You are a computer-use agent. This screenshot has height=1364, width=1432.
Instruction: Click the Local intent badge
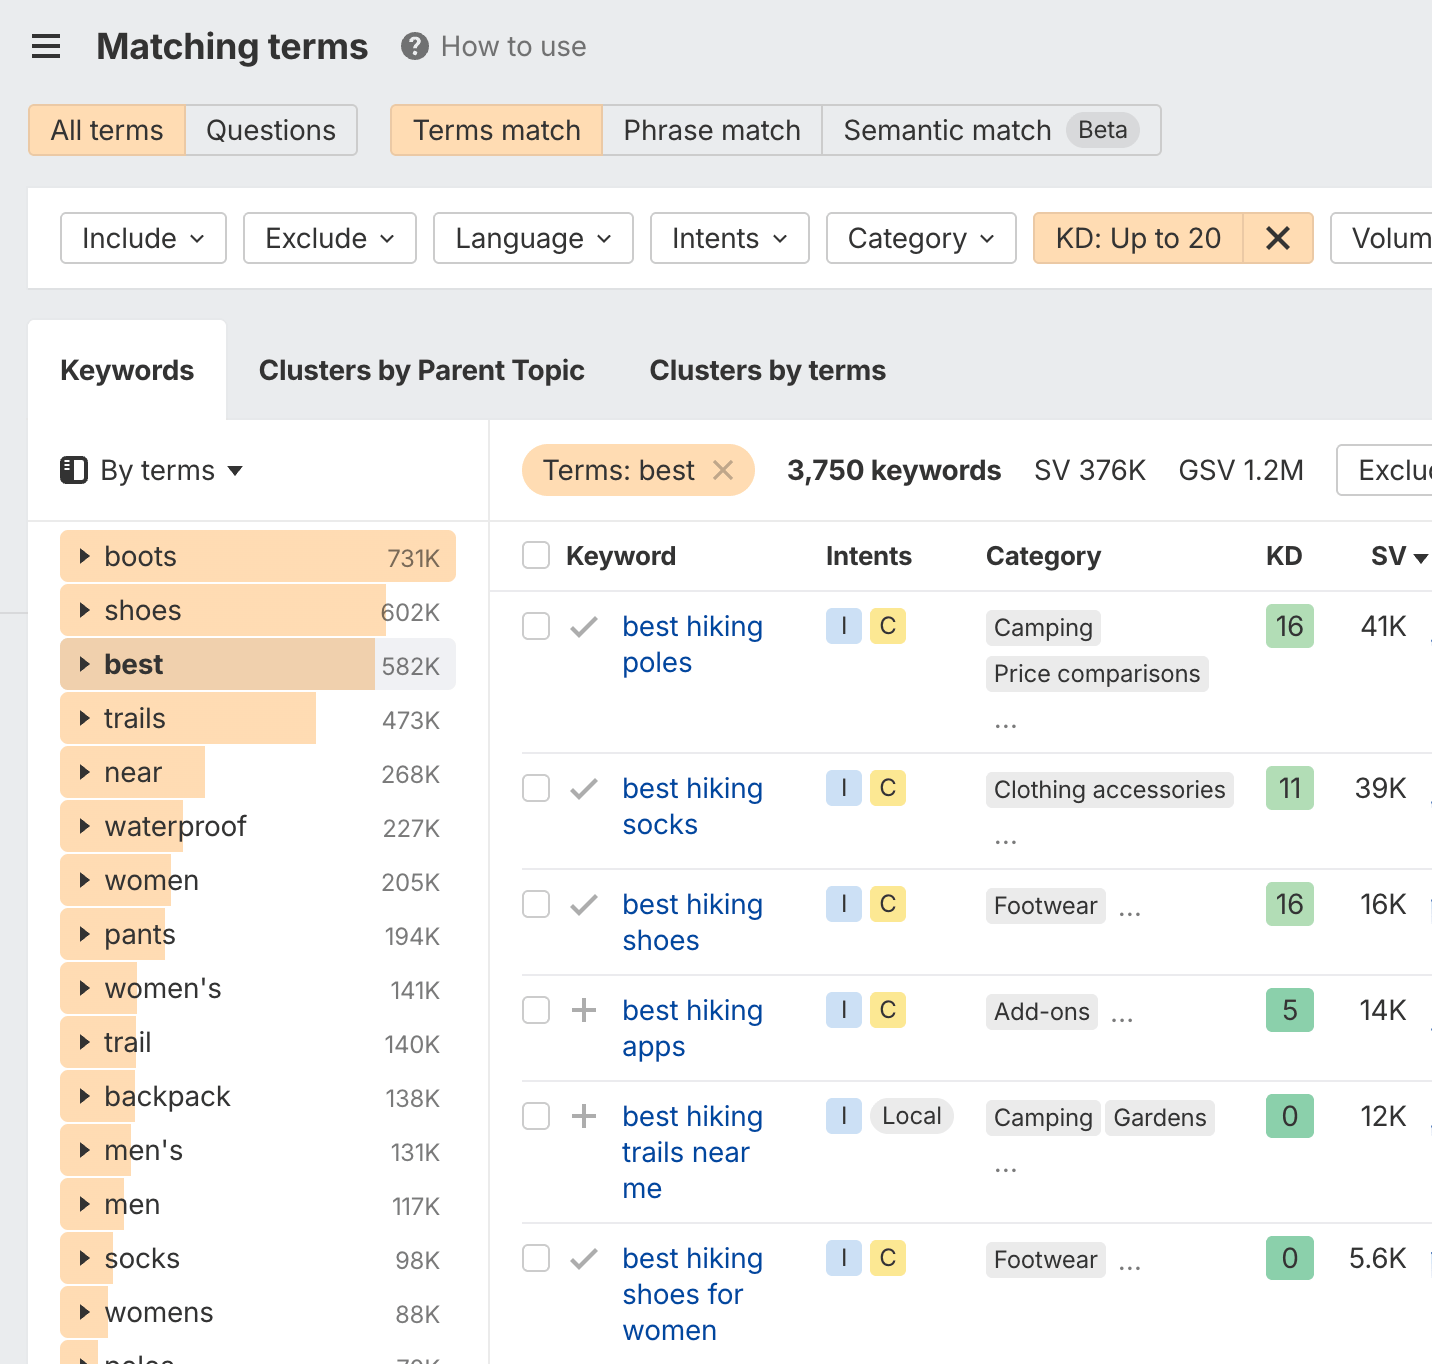click(912, 1116)
